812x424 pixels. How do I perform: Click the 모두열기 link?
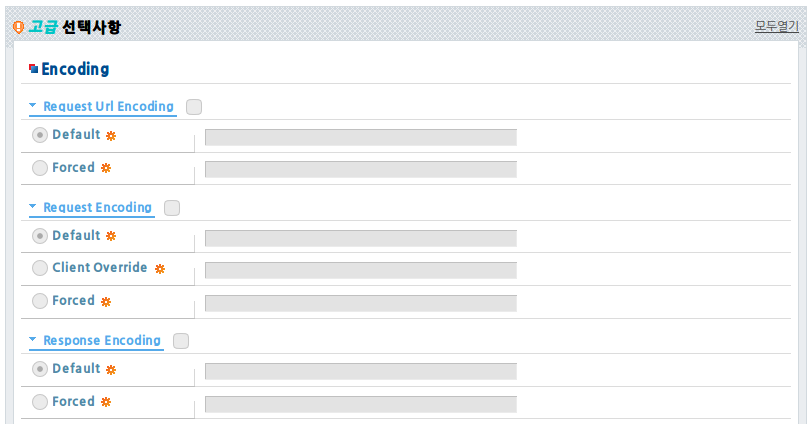click(776, 26)
